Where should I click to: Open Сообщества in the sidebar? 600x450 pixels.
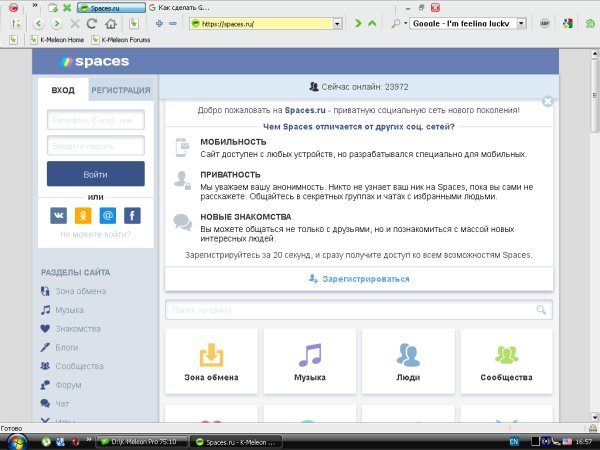(72, 366)
